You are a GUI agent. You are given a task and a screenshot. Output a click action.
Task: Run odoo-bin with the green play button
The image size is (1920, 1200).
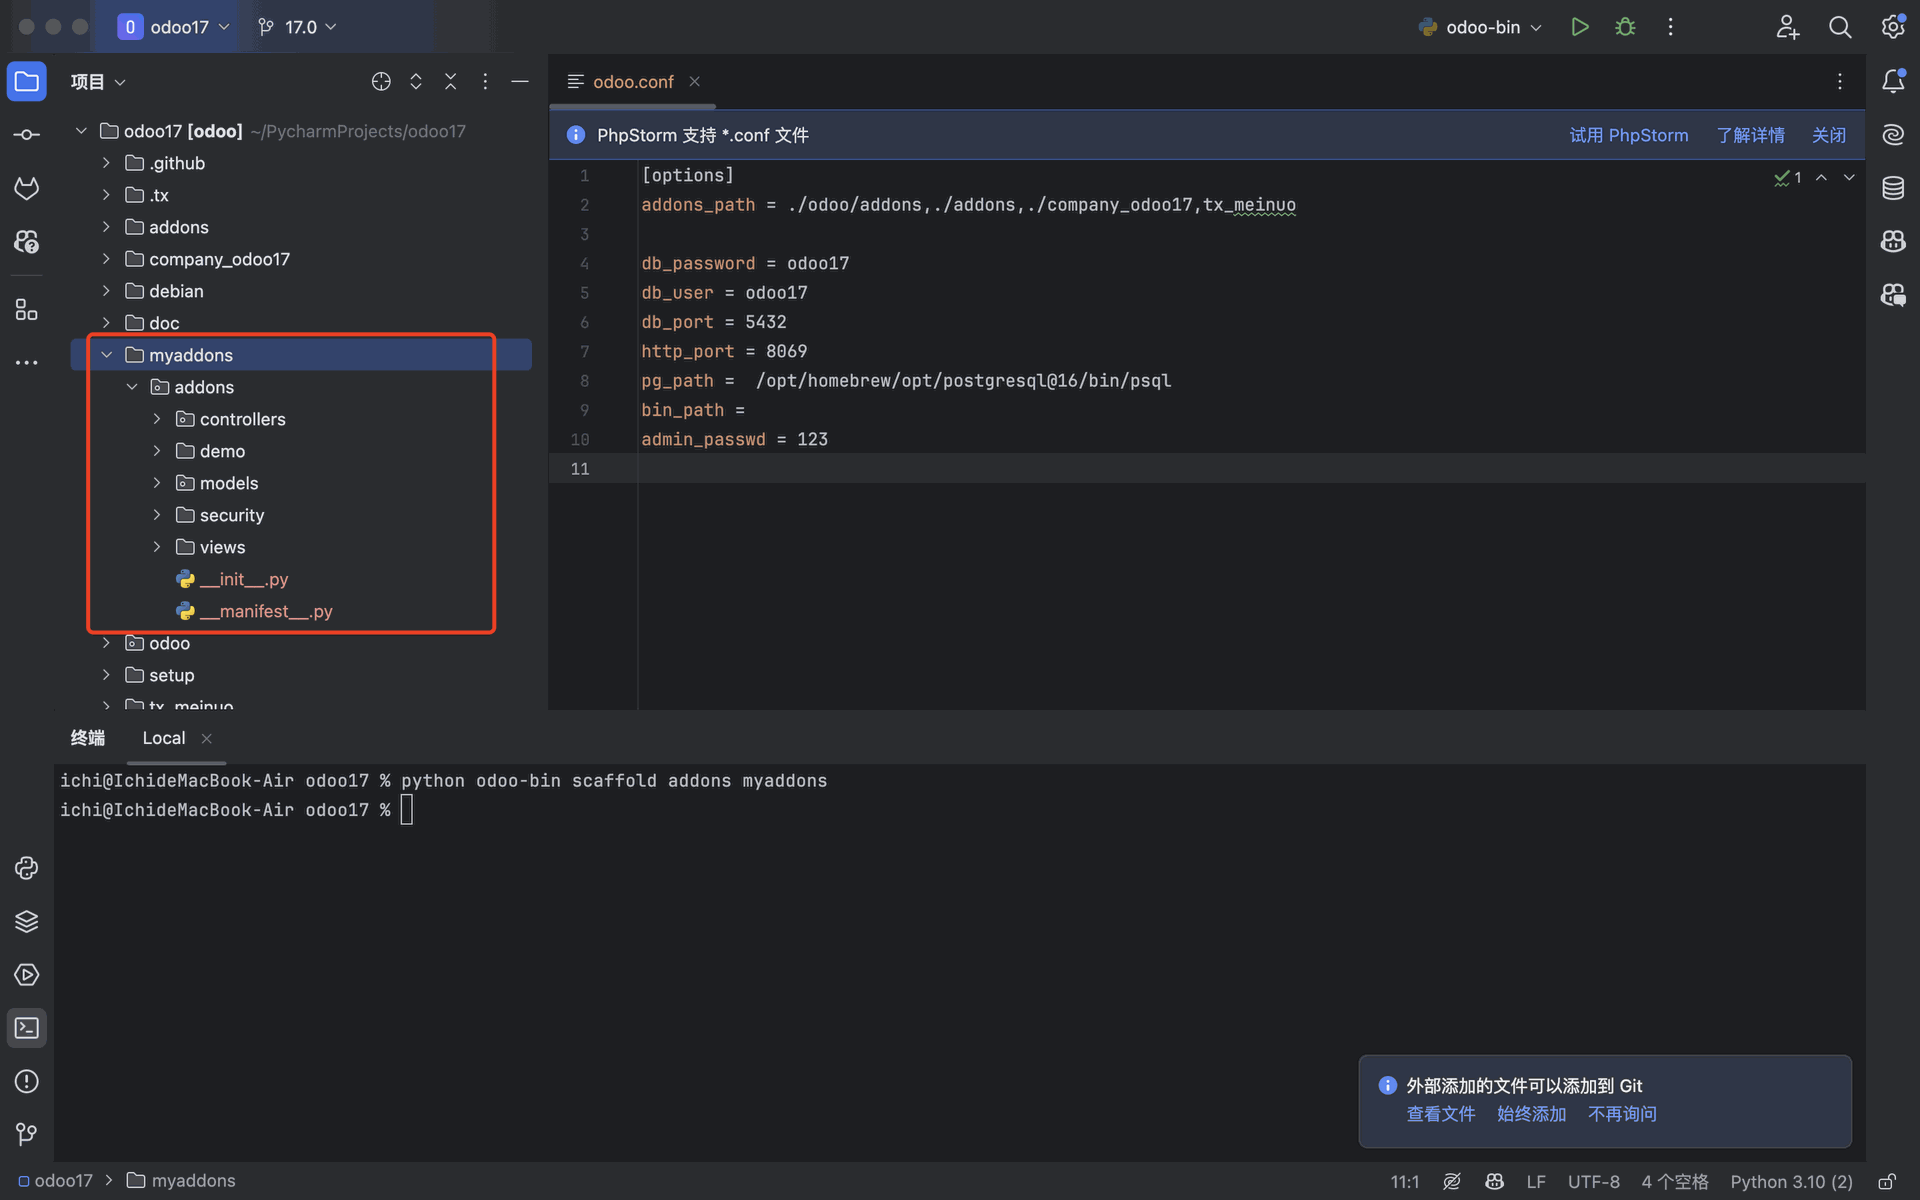click(1580, 27)
